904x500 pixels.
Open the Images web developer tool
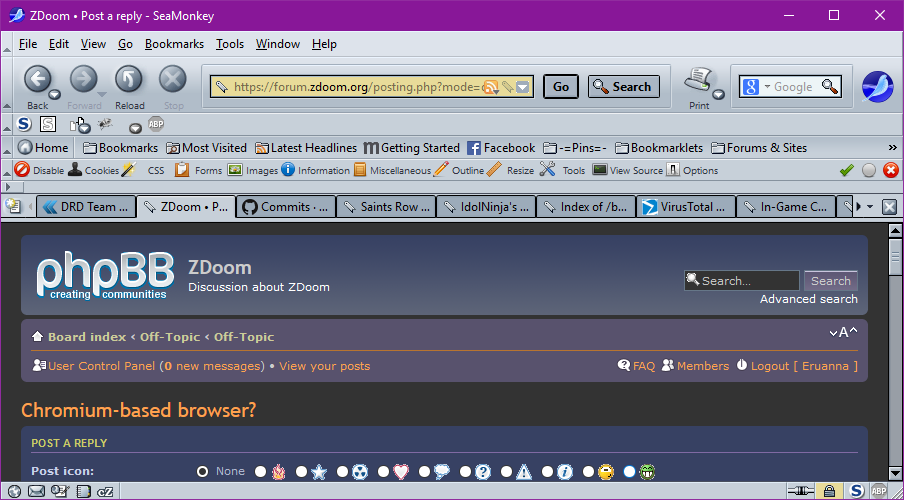[x=253, y=170]
